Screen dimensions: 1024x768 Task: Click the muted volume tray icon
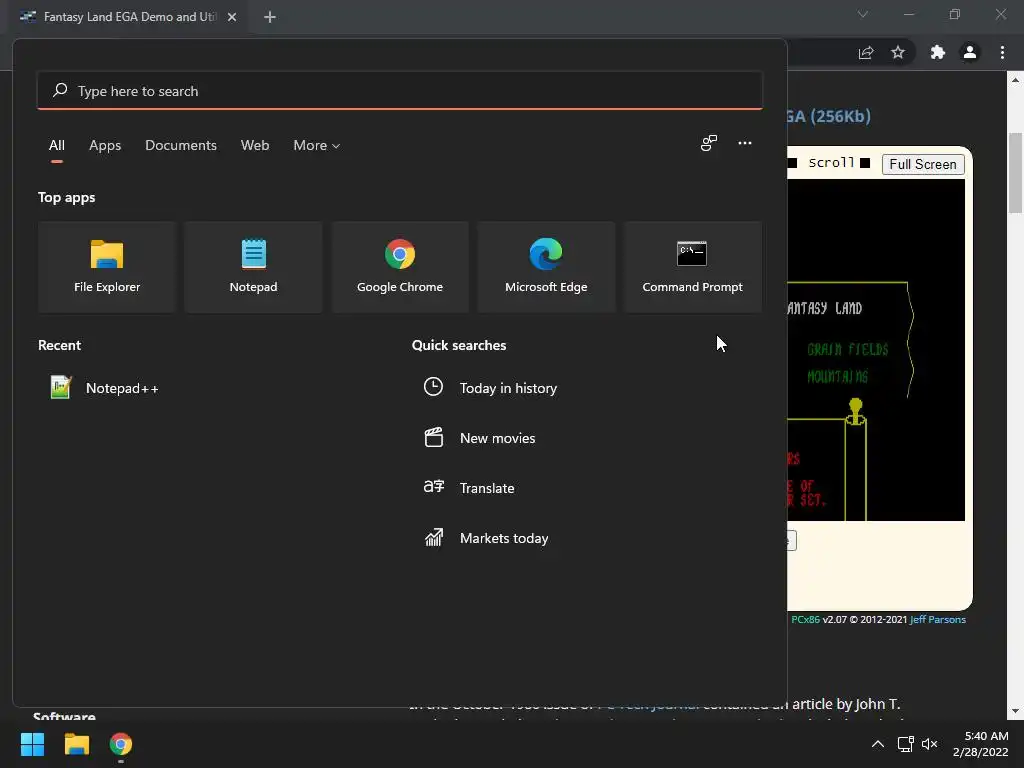929,744
